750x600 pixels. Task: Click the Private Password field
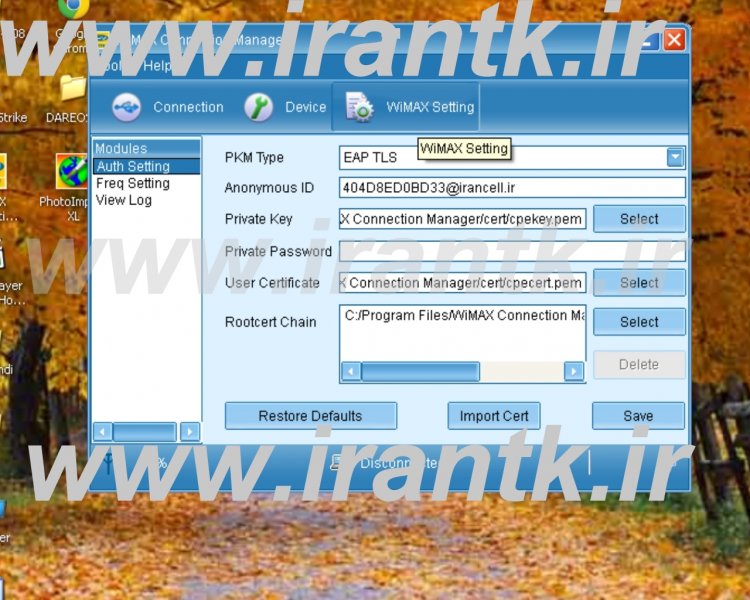[x=512, y=251]
